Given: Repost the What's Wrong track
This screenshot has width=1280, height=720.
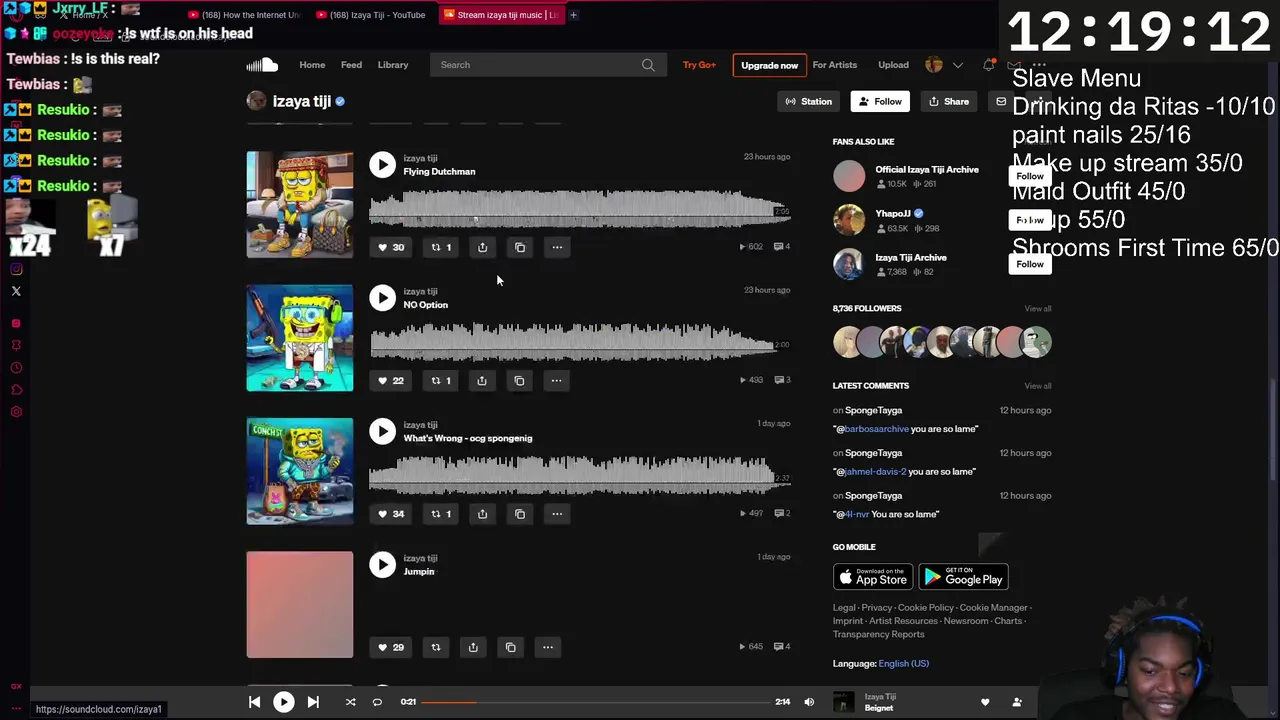Looking at the screenshot, I should [x=441, y=514].
